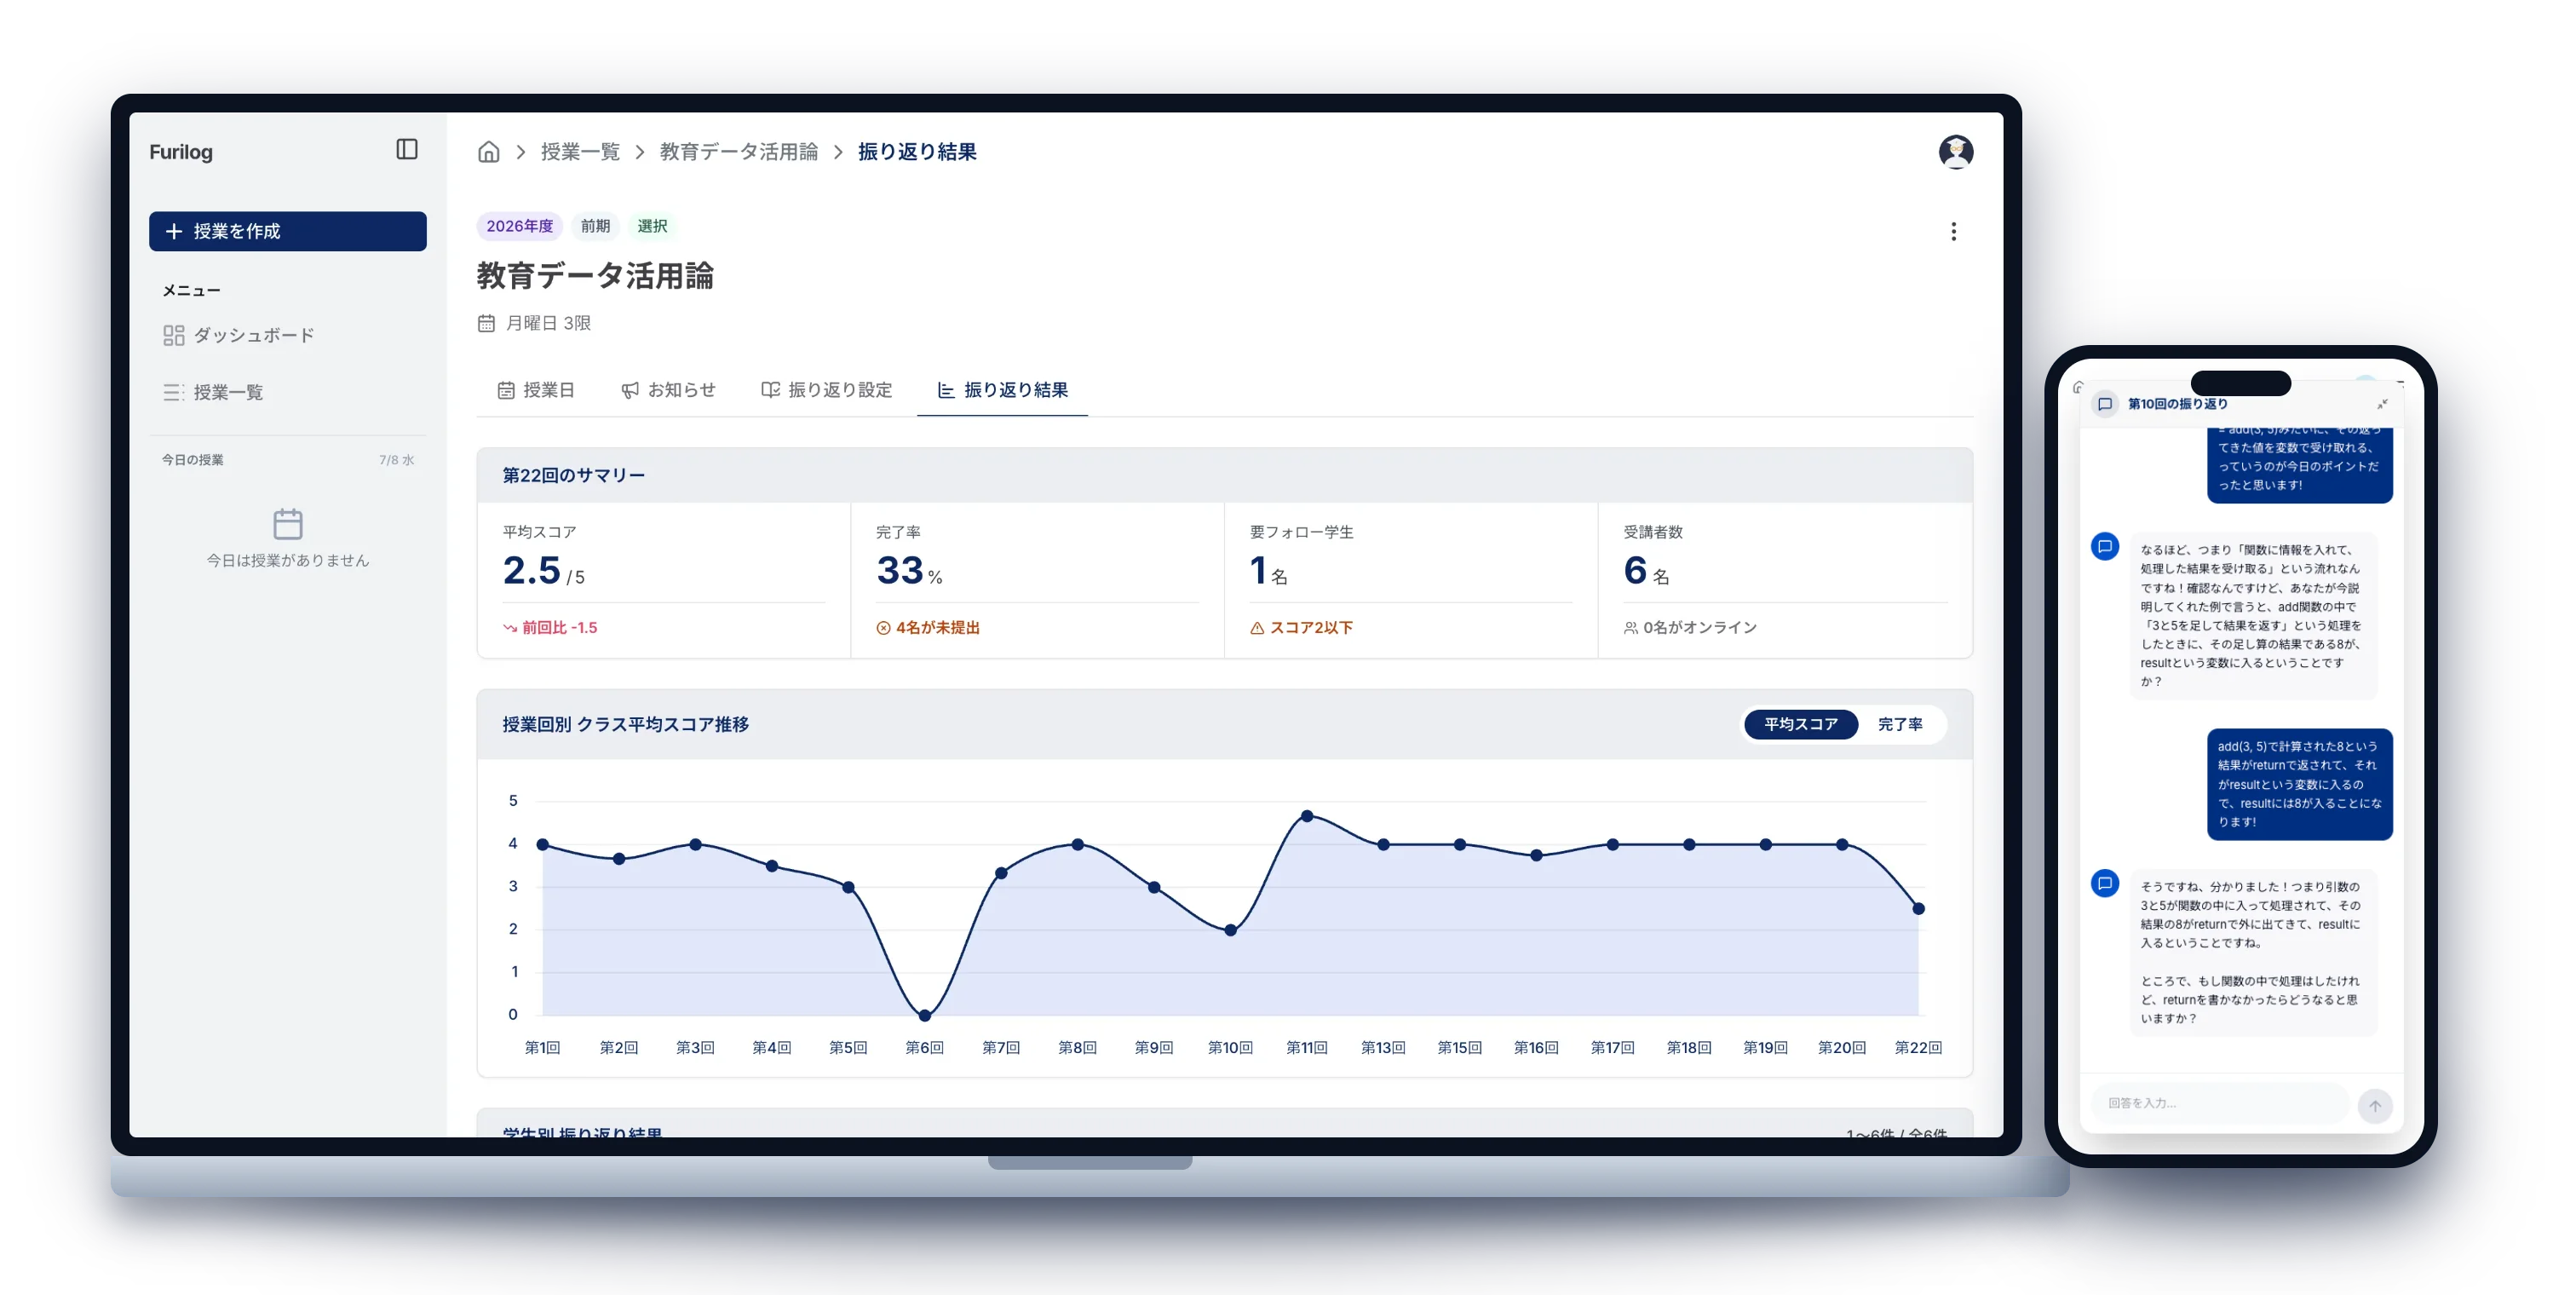Click the down-trend icon beside 前回比 -1.5

510,628
